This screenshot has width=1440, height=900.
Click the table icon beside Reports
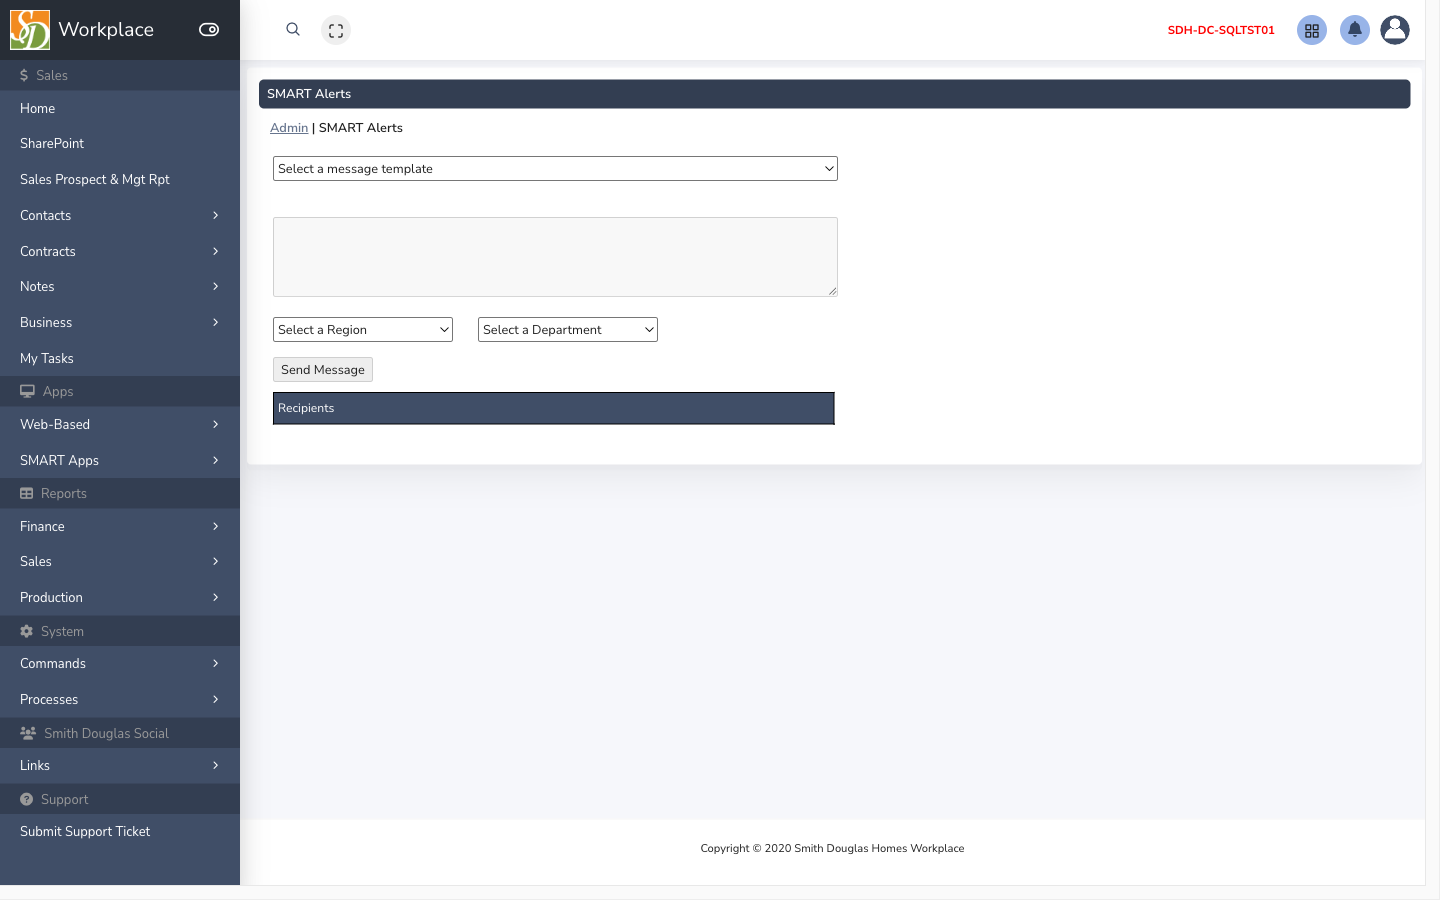point(27,493)
